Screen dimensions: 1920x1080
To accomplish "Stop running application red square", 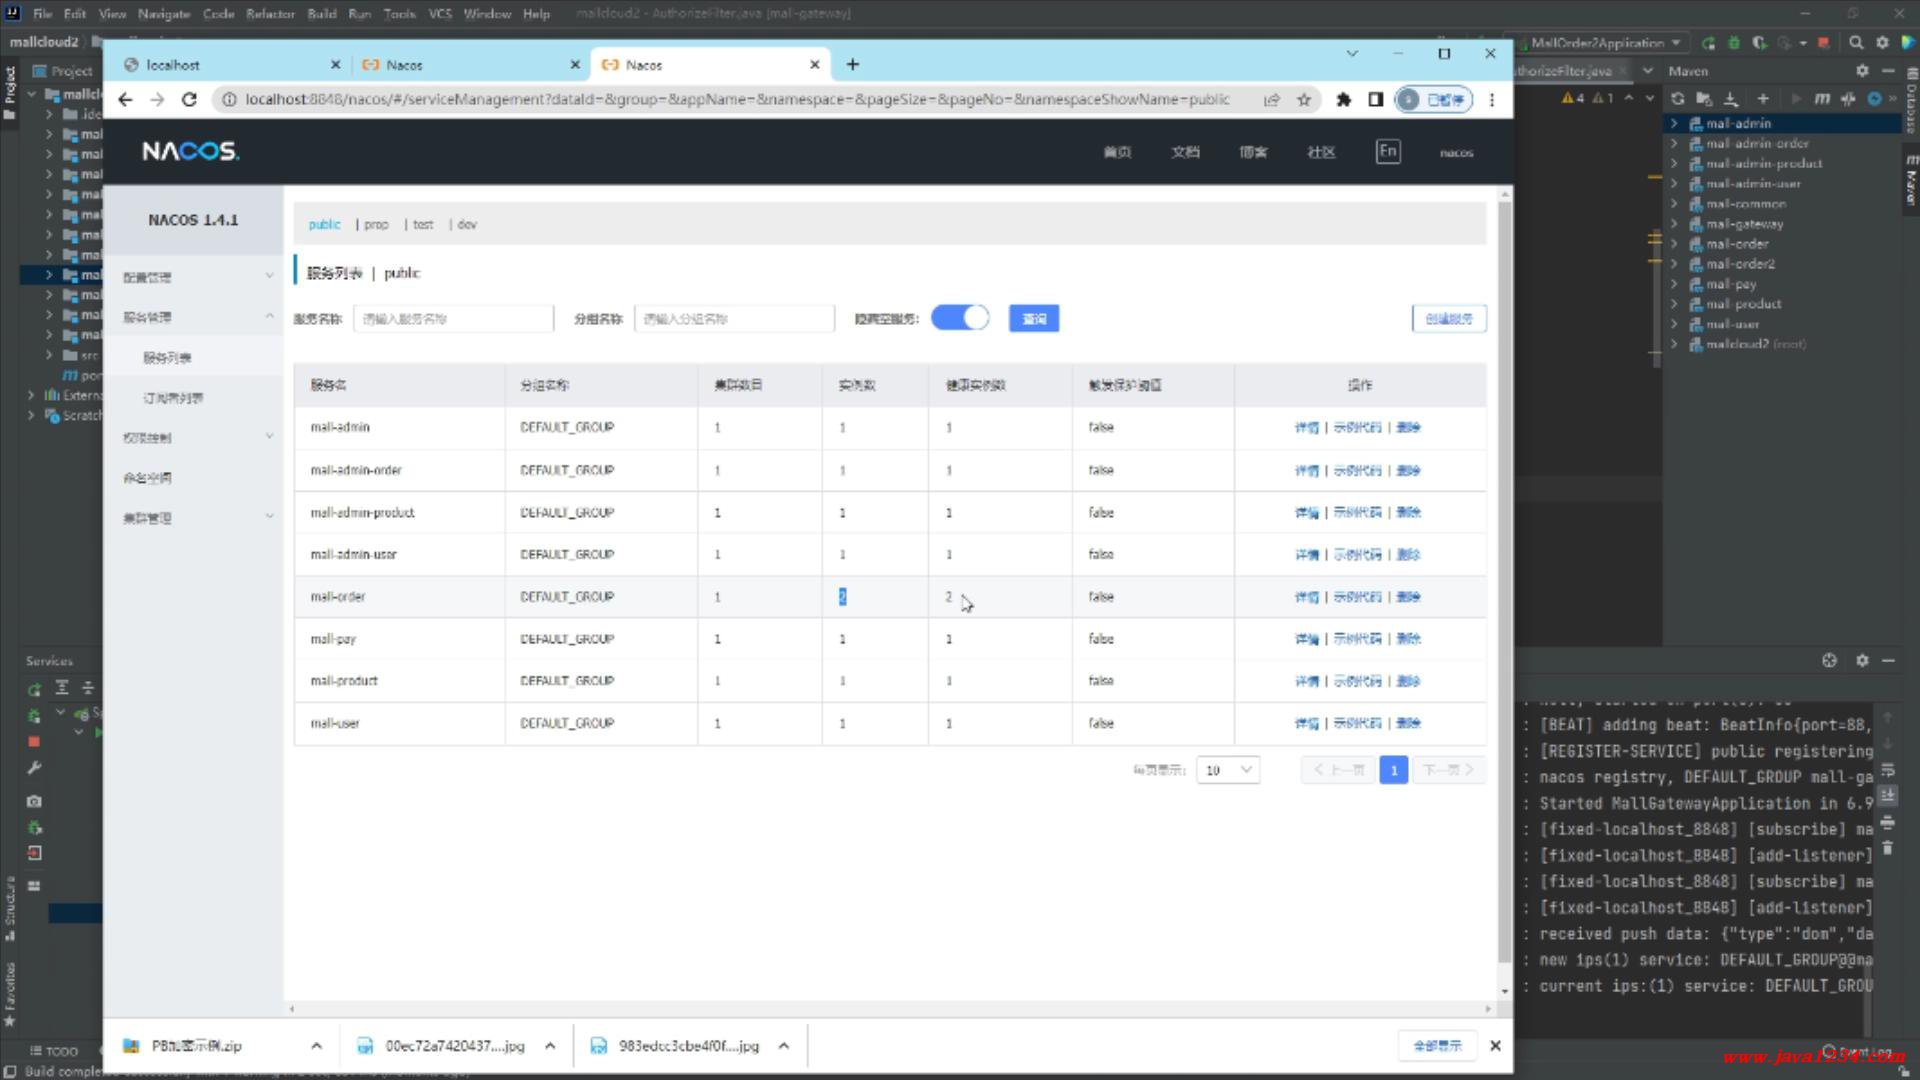I will tap(1823, 42).
